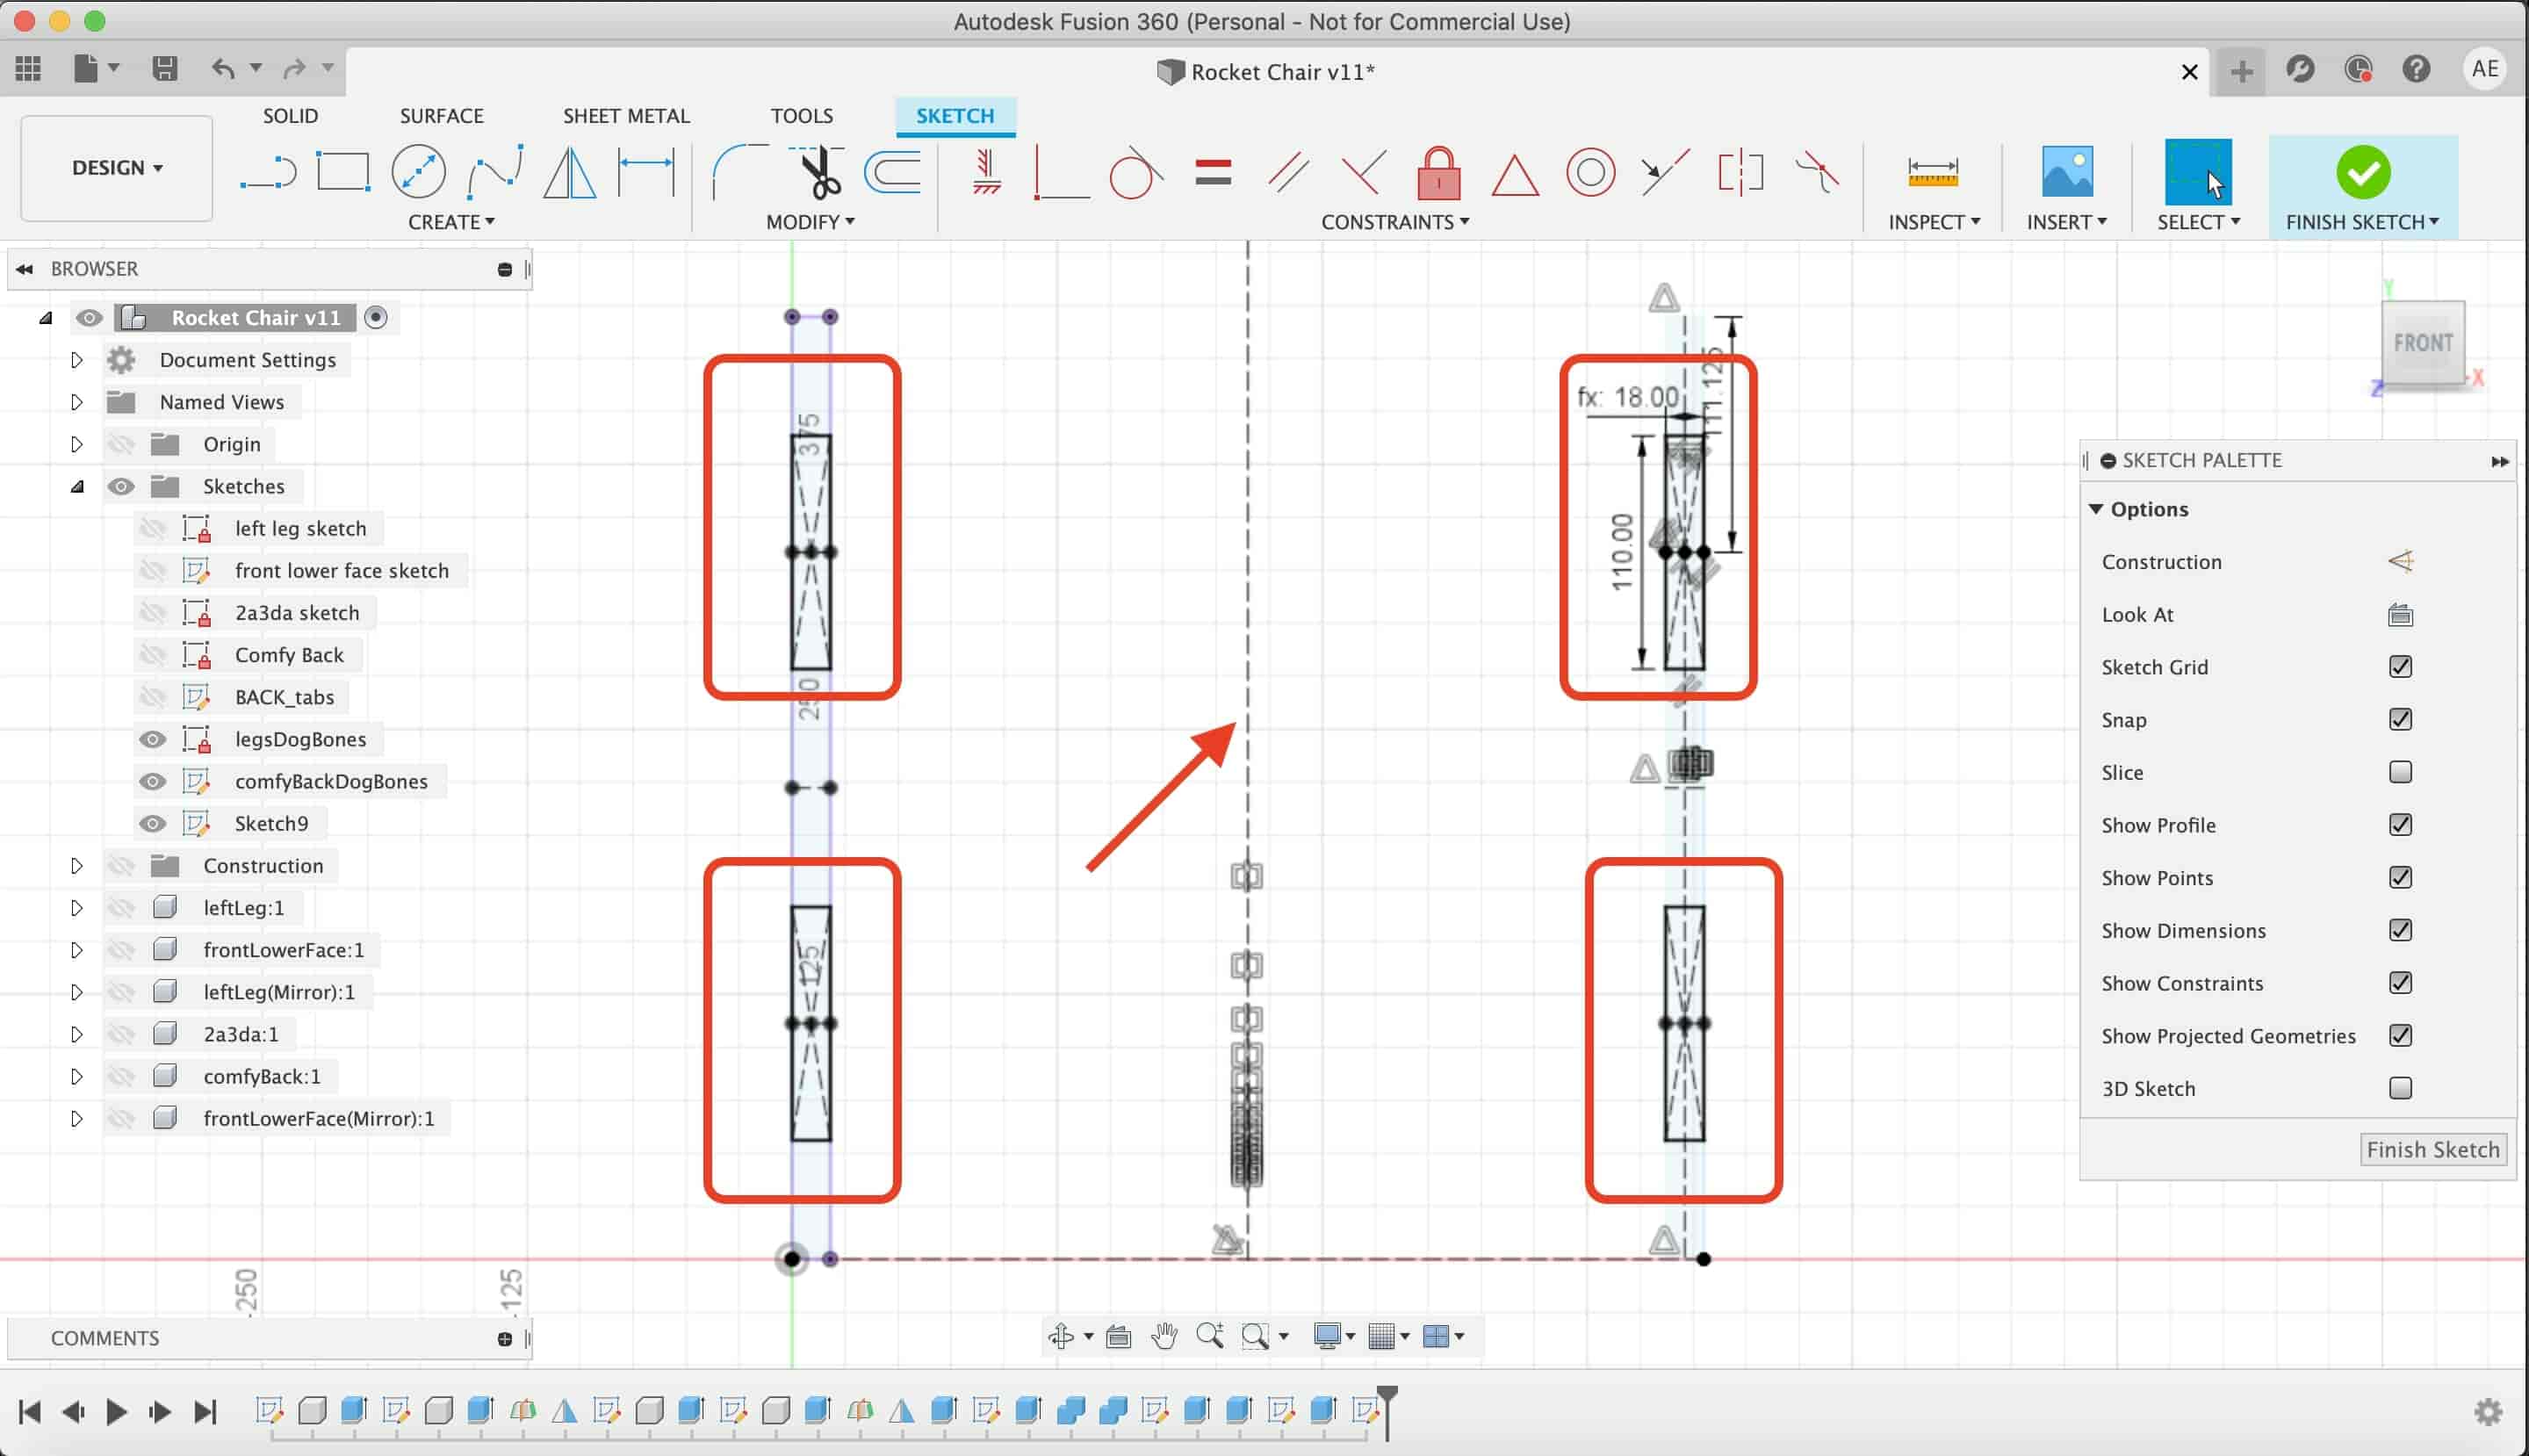Open the data panel grid icon
This screenshot has height=1456, width=2529.
(x=28, y=68)
